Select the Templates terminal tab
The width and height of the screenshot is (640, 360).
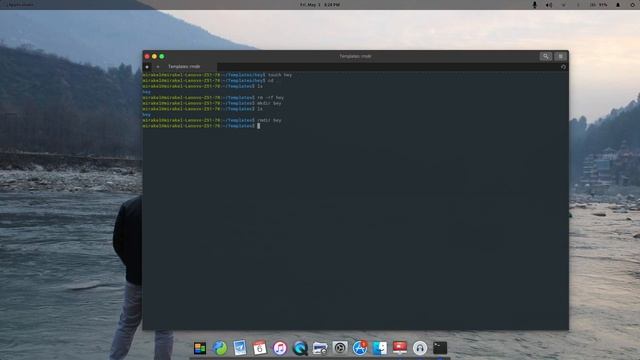(x=184, y=67)
